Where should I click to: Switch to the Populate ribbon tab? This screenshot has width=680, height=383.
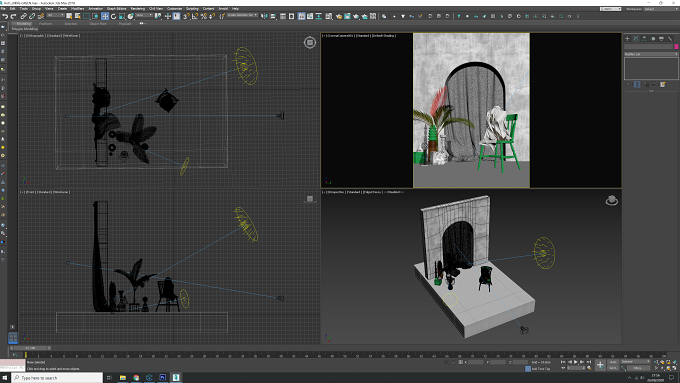(125, 23)
